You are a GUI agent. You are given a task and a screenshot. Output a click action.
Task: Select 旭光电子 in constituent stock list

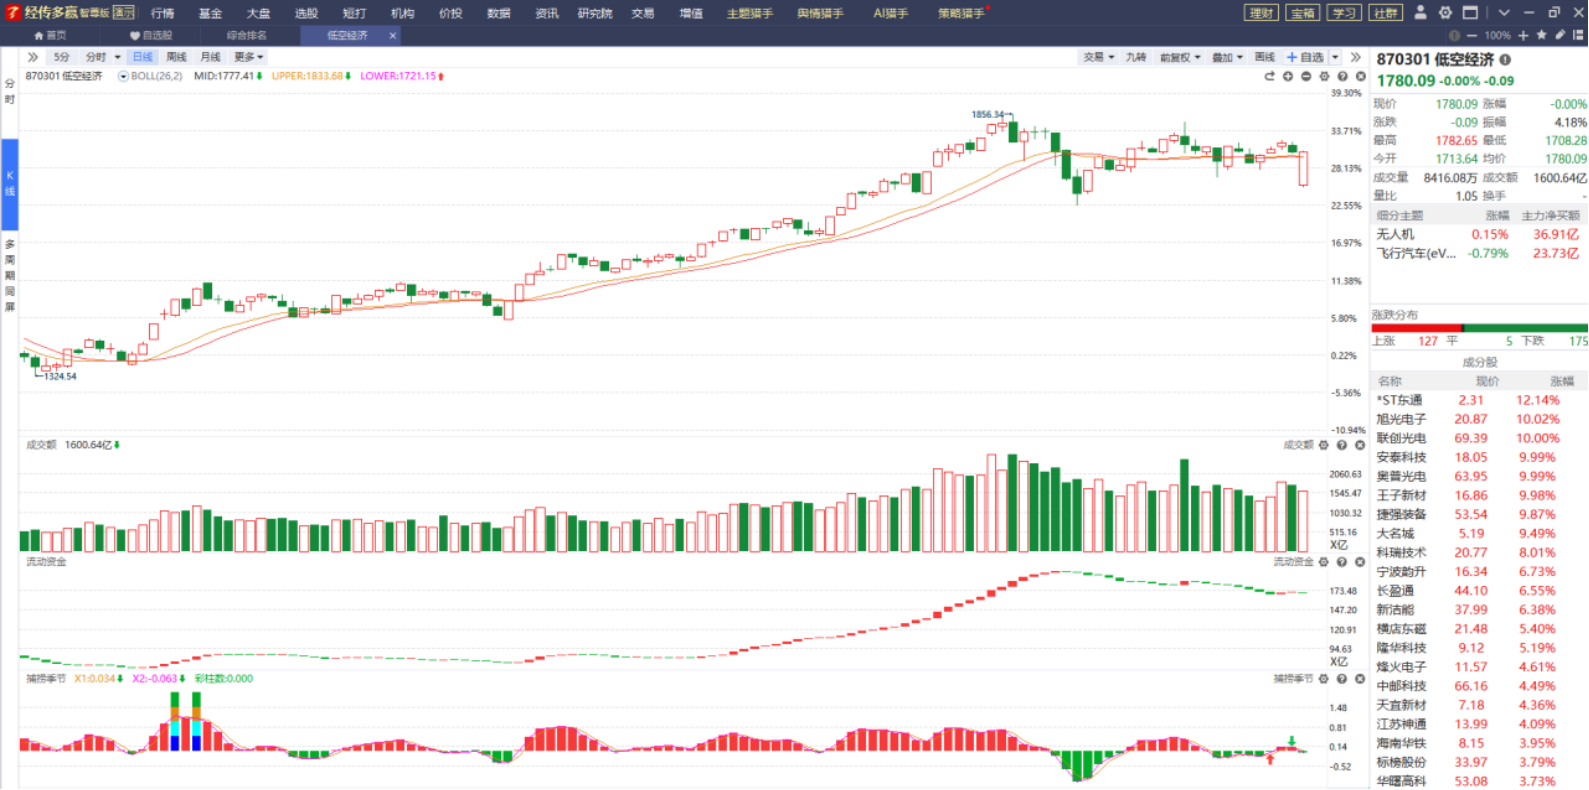[1401, 419]
